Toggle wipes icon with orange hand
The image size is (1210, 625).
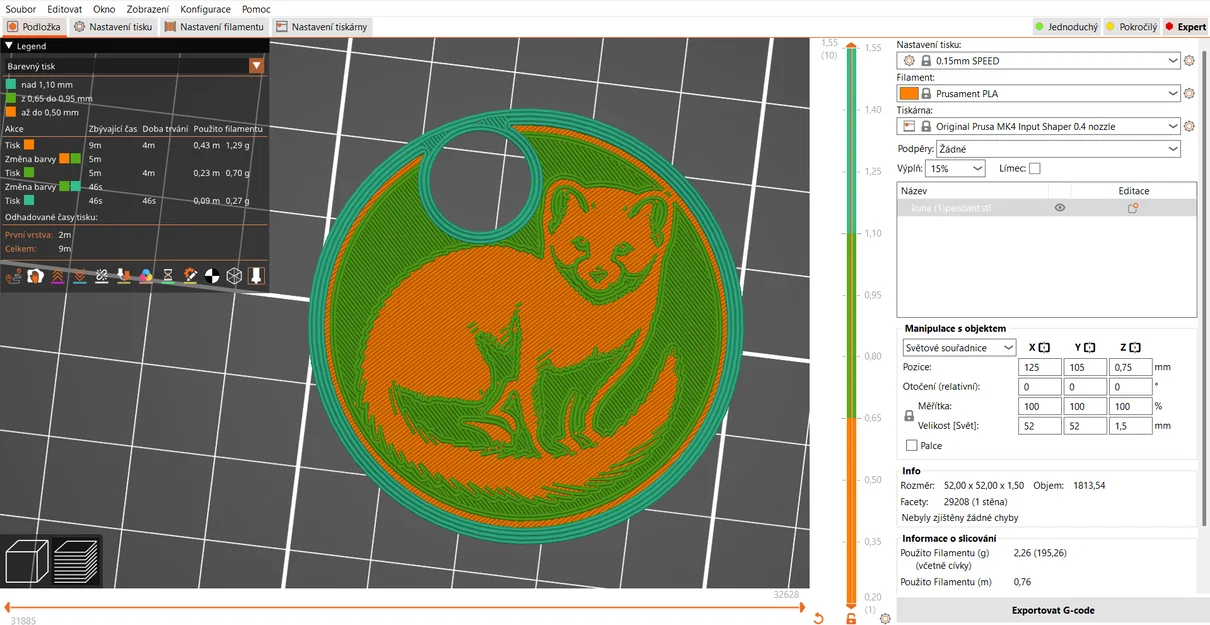click(36, 275)
